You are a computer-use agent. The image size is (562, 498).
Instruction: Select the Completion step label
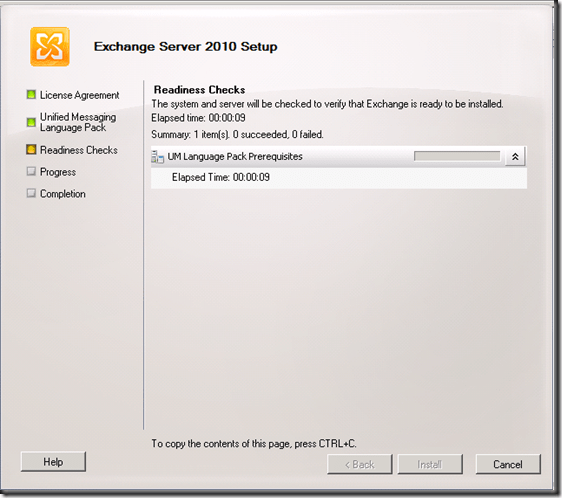(63, 194)
